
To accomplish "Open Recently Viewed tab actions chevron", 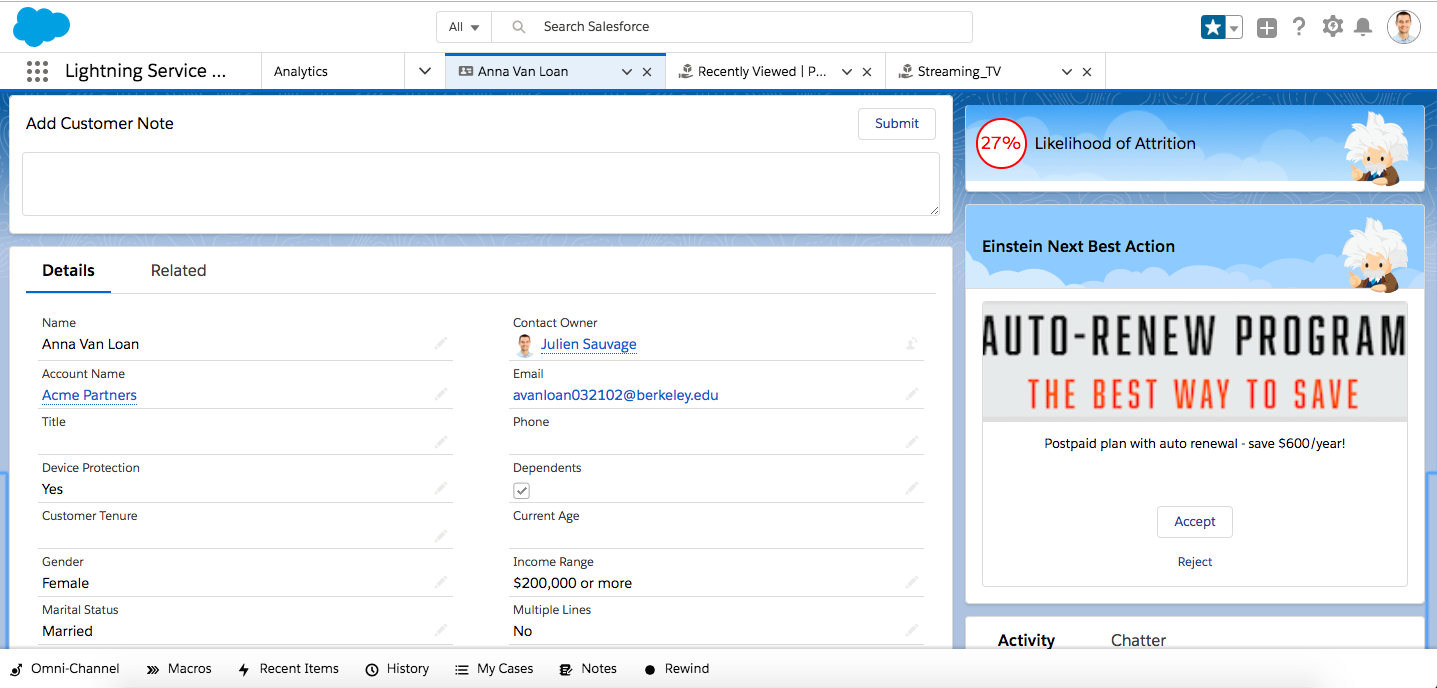I will tap(847, 72).
